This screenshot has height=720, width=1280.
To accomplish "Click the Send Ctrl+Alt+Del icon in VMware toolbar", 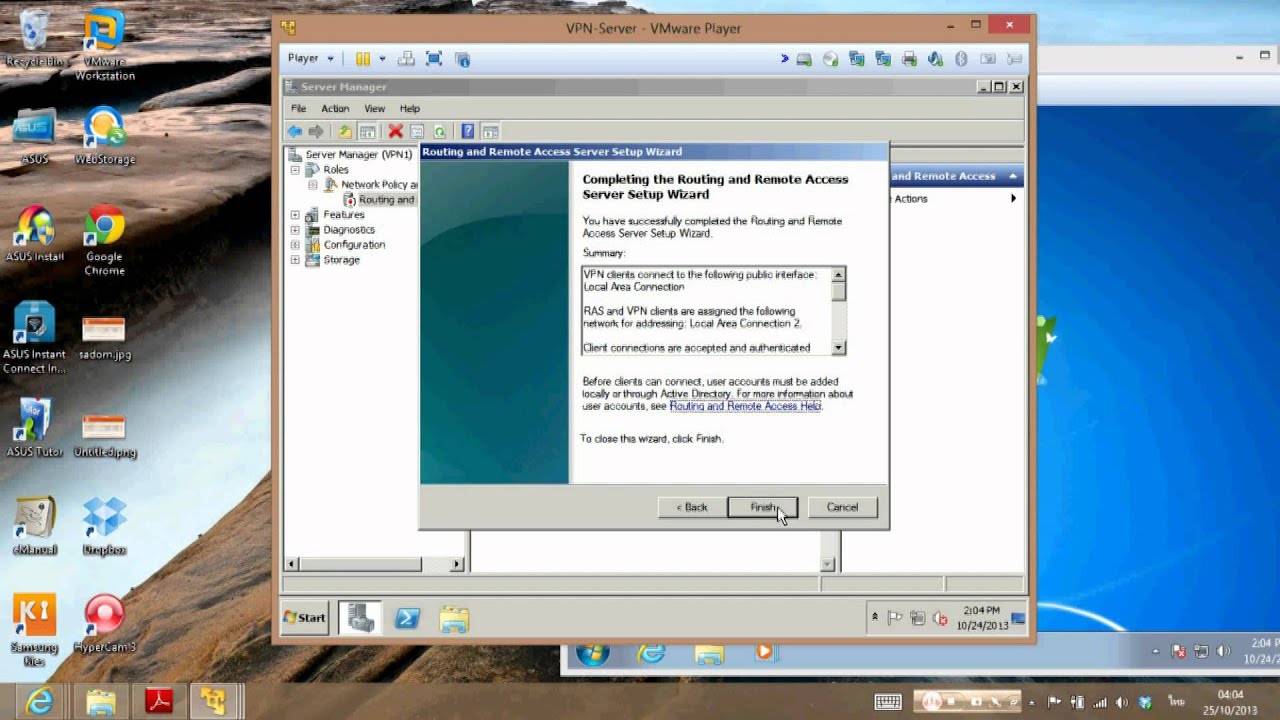I will [406, 59].
